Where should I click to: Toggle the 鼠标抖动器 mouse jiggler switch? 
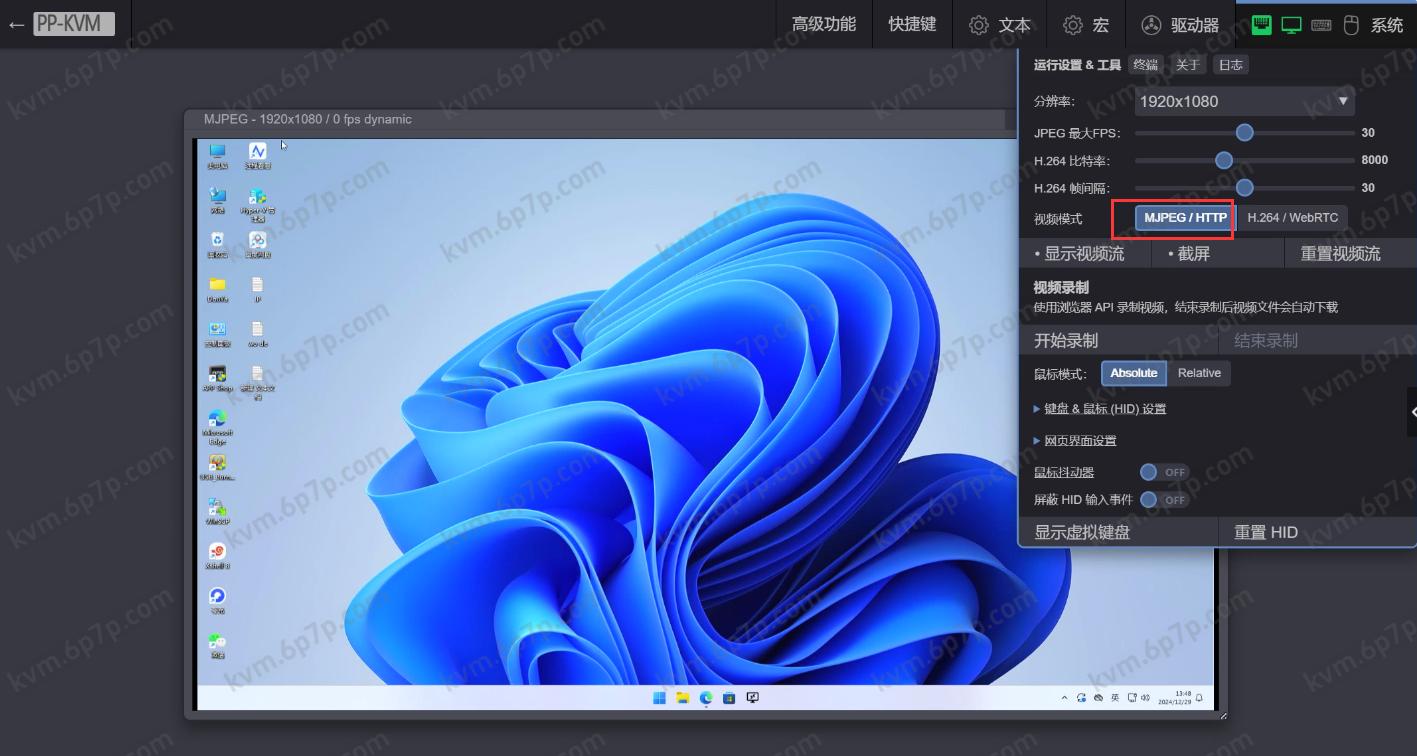click(1163, 472)
